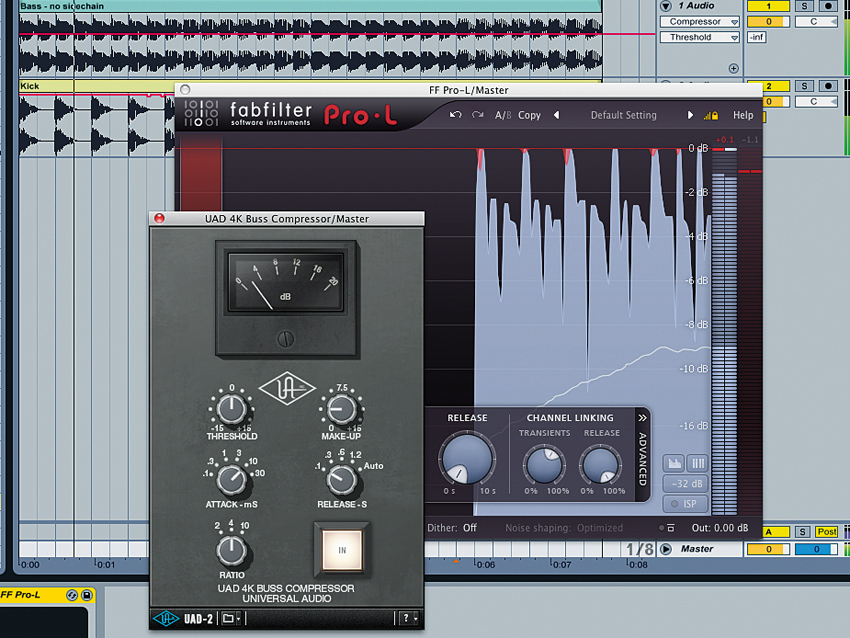
Task: Click the fabfilter logo icon
Action: click(201, 113)
